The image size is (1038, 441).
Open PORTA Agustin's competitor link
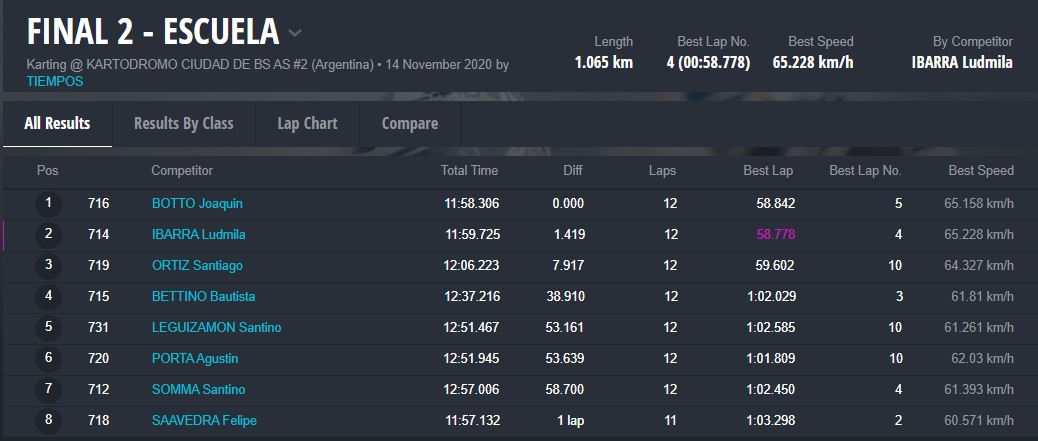[197, 358]
